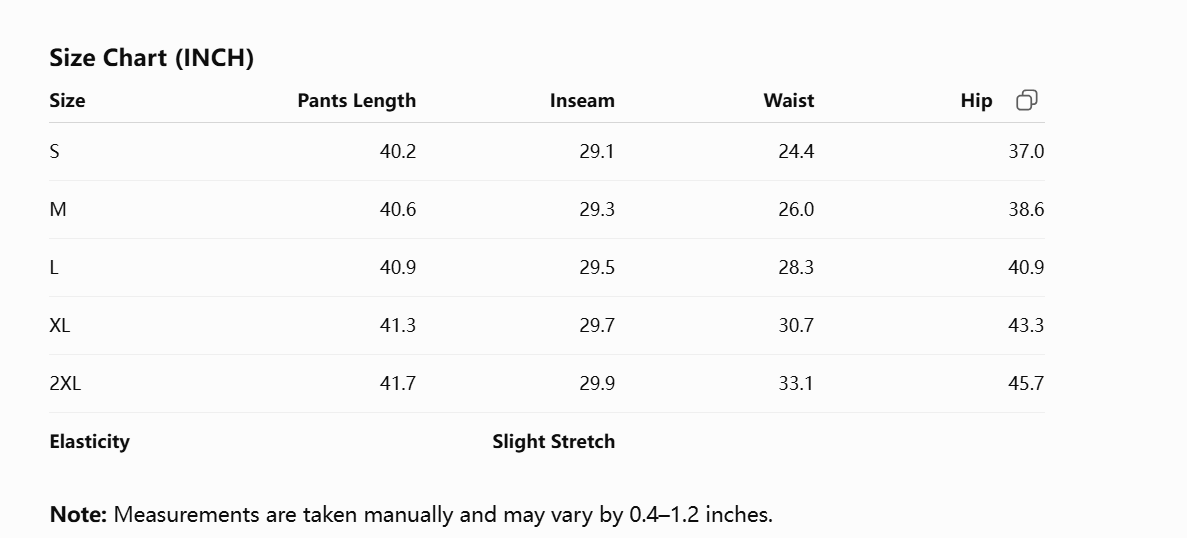Select the M size row label
Image resolution: width=1187 pixels, height=538 pixels.
pyautogui.click(x=58, y=210)
